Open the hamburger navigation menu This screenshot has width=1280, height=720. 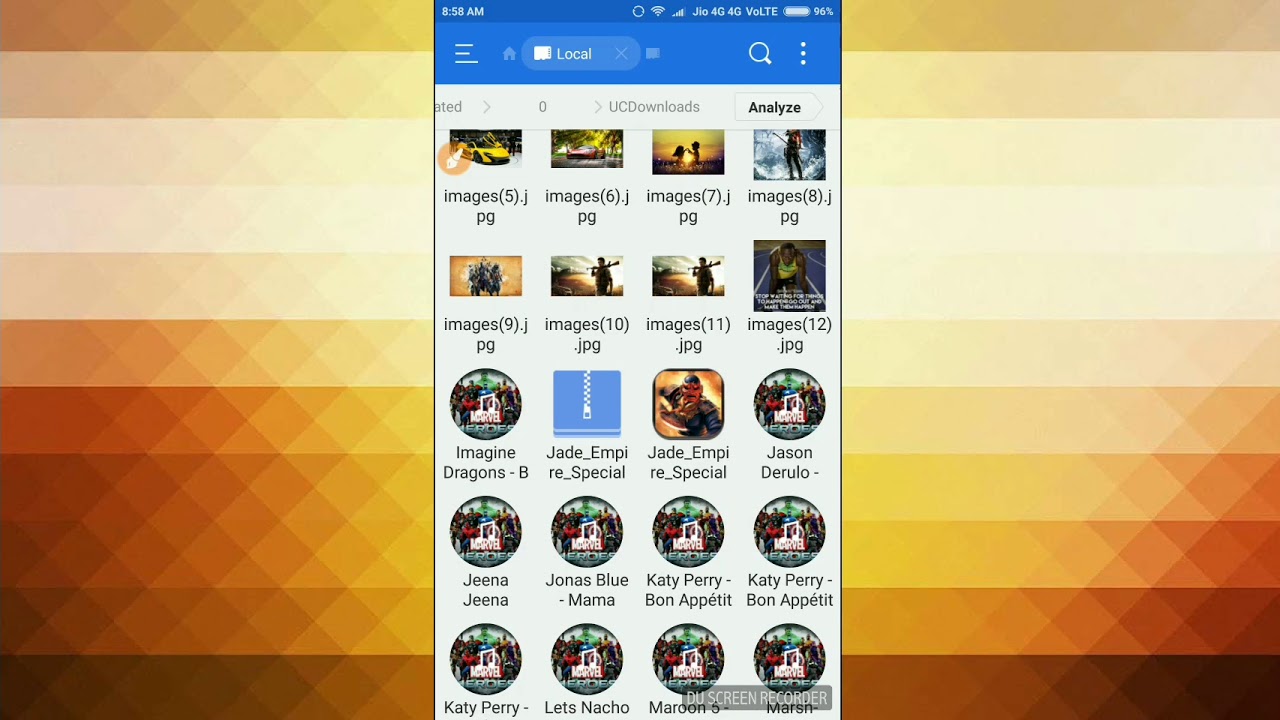[x=466, y=54]
